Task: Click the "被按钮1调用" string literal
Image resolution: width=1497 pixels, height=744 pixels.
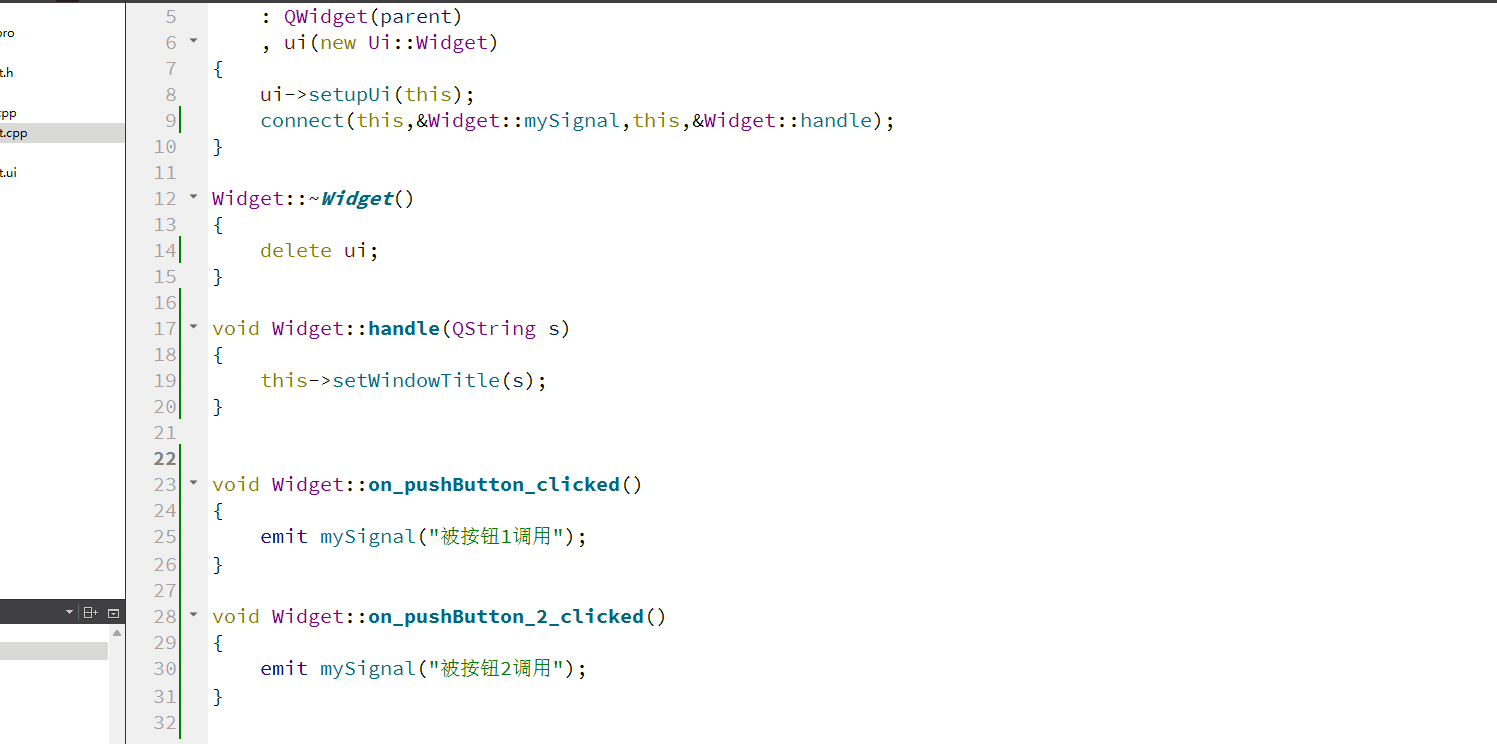Action: [x=495, y=536]
